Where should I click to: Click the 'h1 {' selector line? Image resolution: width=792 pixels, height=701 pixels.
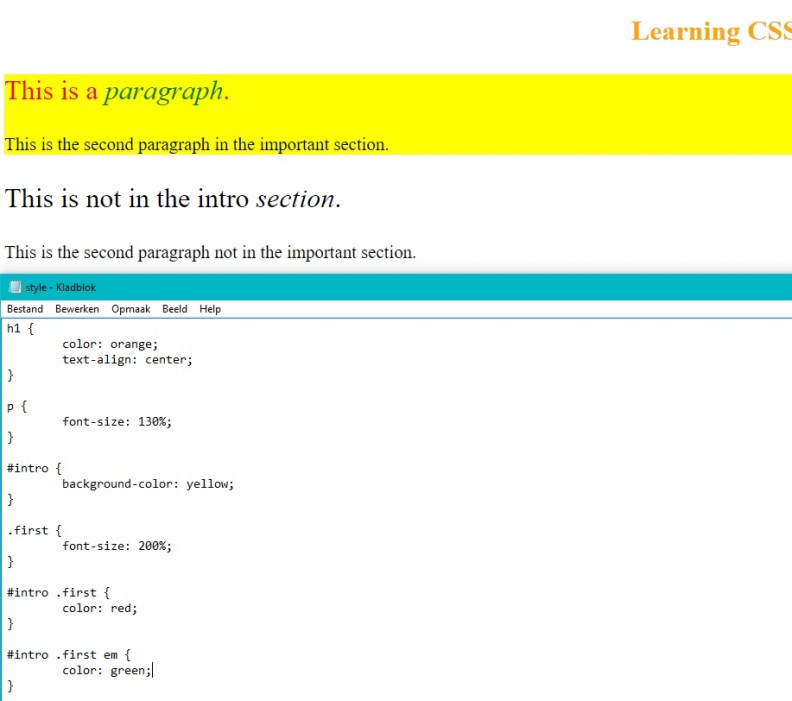[20, 329]
